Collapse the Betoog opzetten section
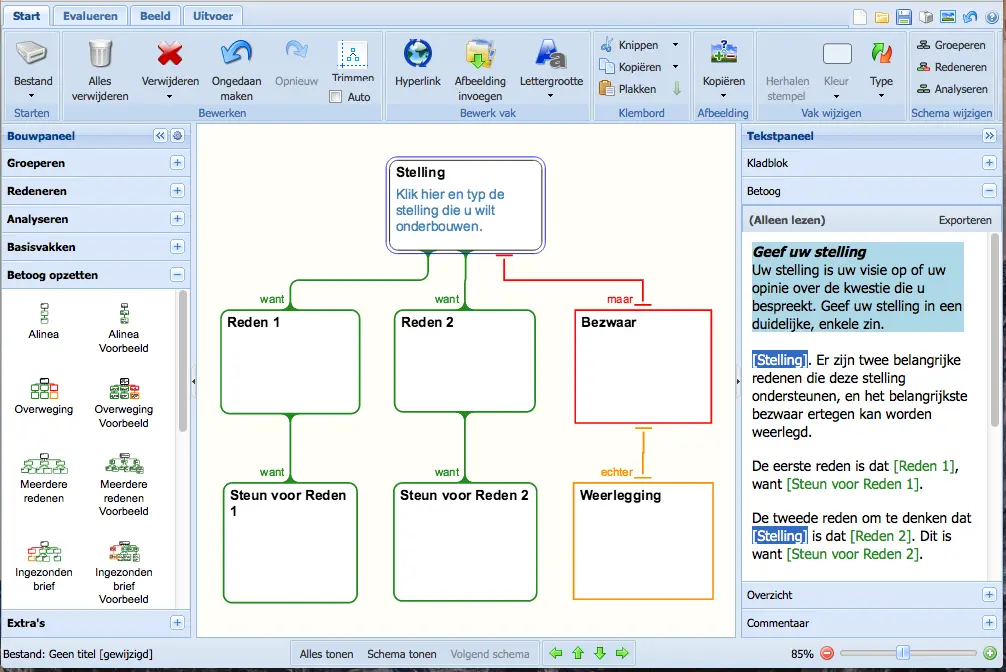The image size is (1006, 672). [x=177, y=275]
